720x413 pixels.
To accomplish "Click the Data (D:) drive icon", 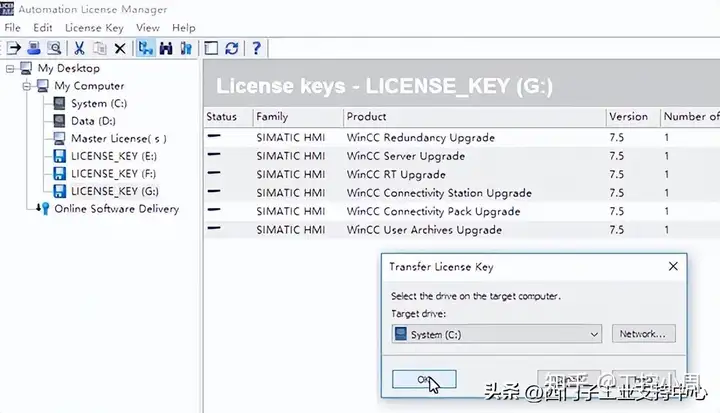I will [x=59, y=120].
